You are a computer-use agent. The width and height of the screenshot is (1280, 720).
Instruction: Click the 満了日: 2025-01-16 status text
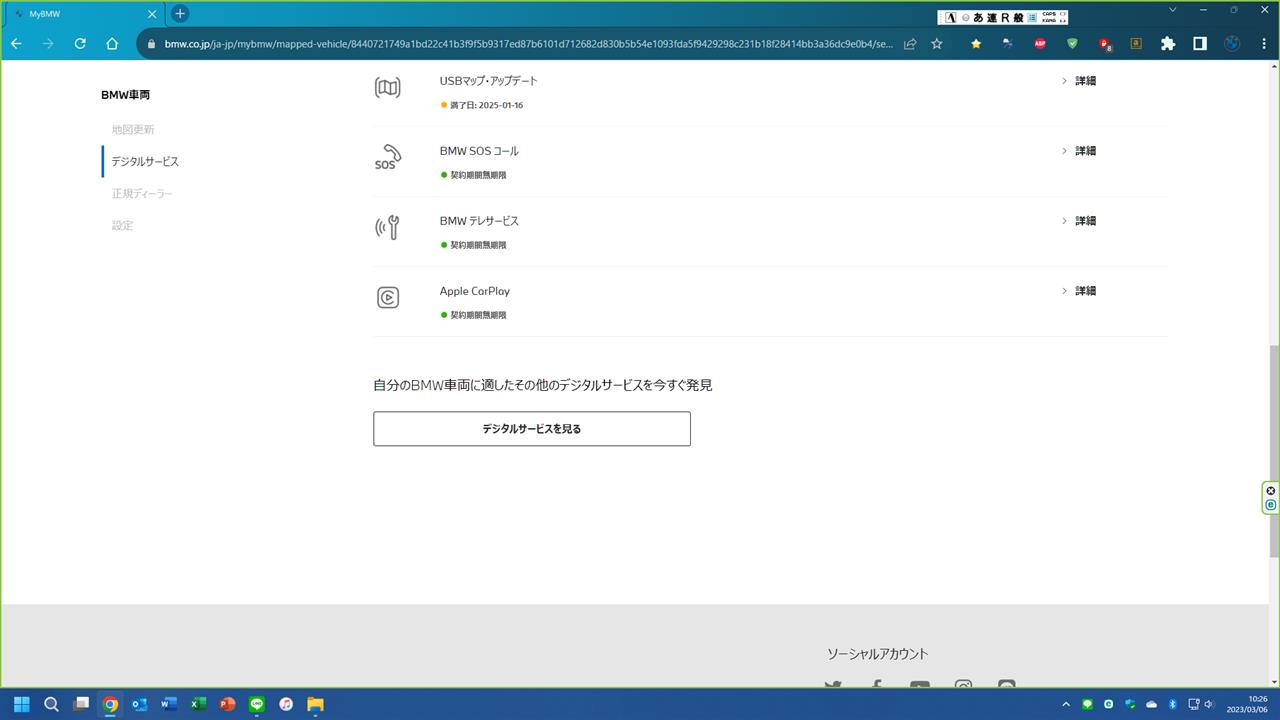pos(486,105)
